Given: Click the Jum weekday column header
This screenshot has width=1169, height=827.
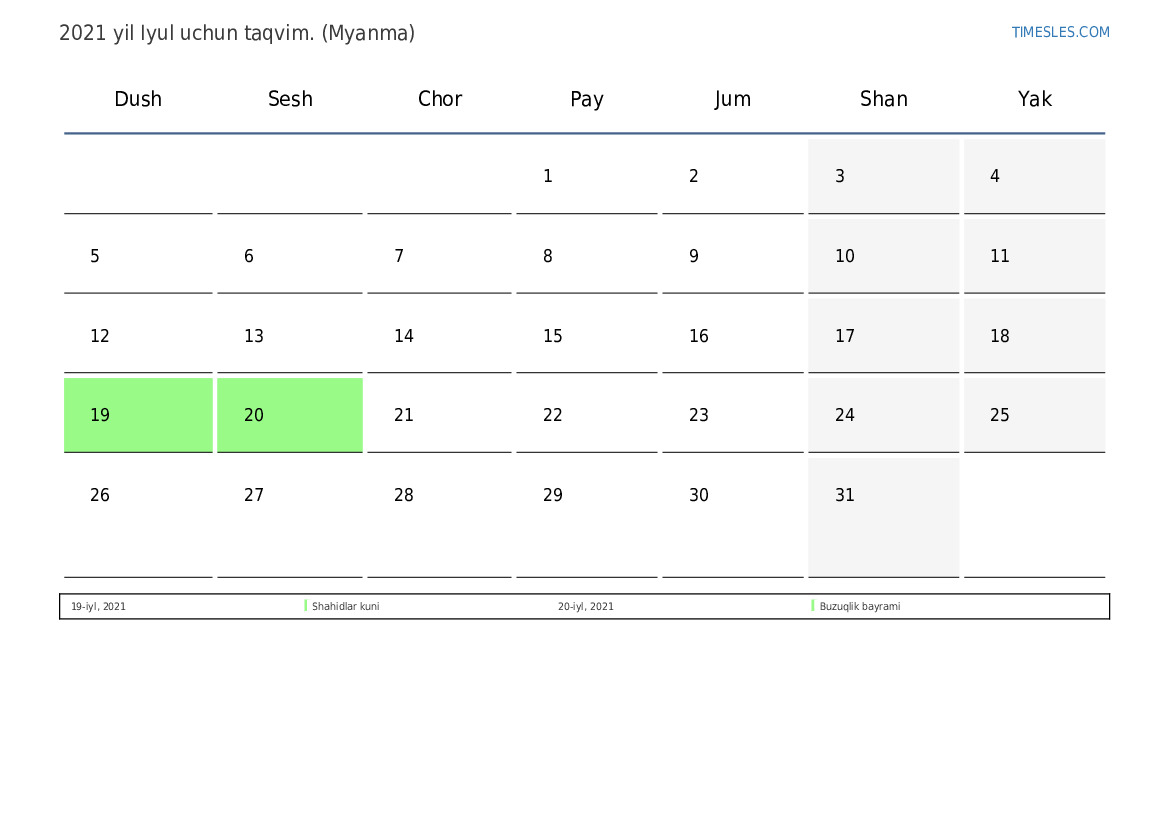Looking at the screenshot, I should (732, 99).
